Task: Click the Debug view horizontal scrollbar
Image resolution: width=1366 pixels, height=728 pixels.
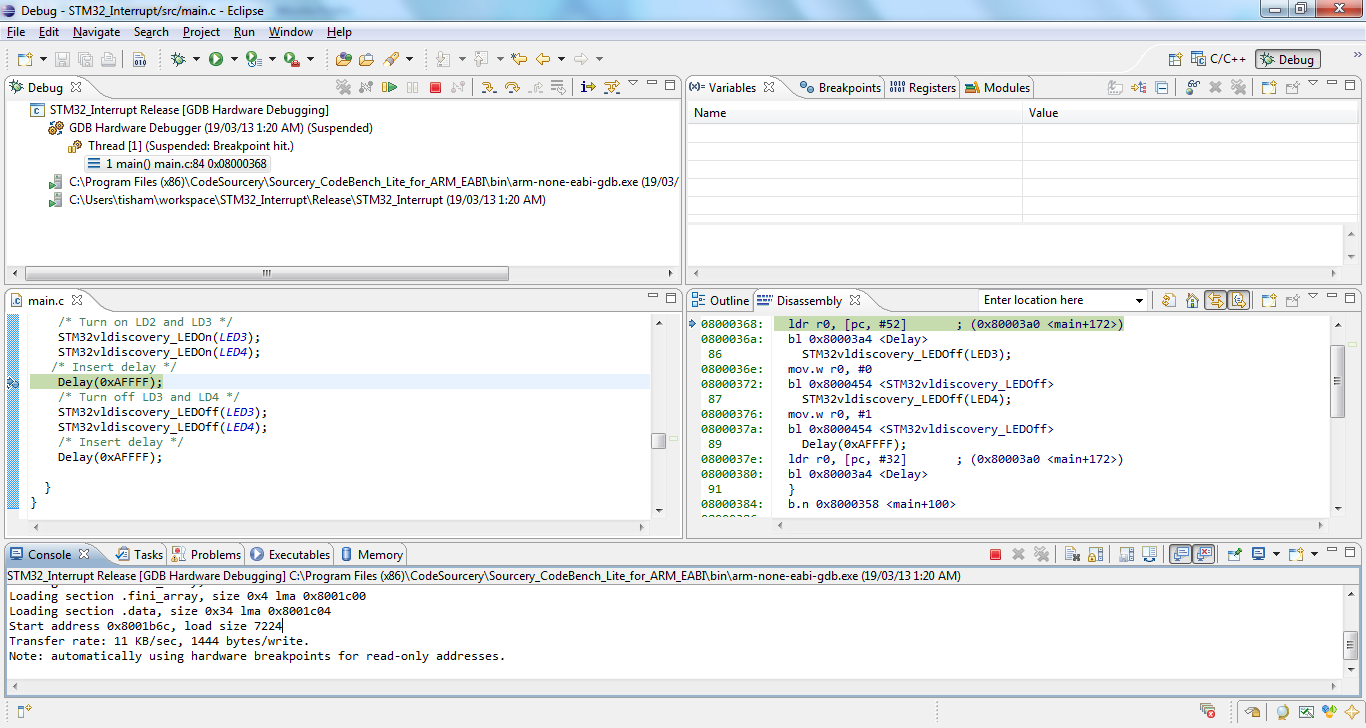Action: point(266,273)
